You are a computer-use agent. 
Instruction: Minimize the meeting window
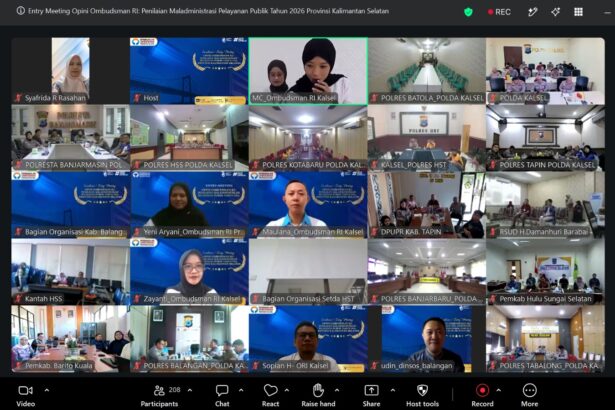[608, 12]
